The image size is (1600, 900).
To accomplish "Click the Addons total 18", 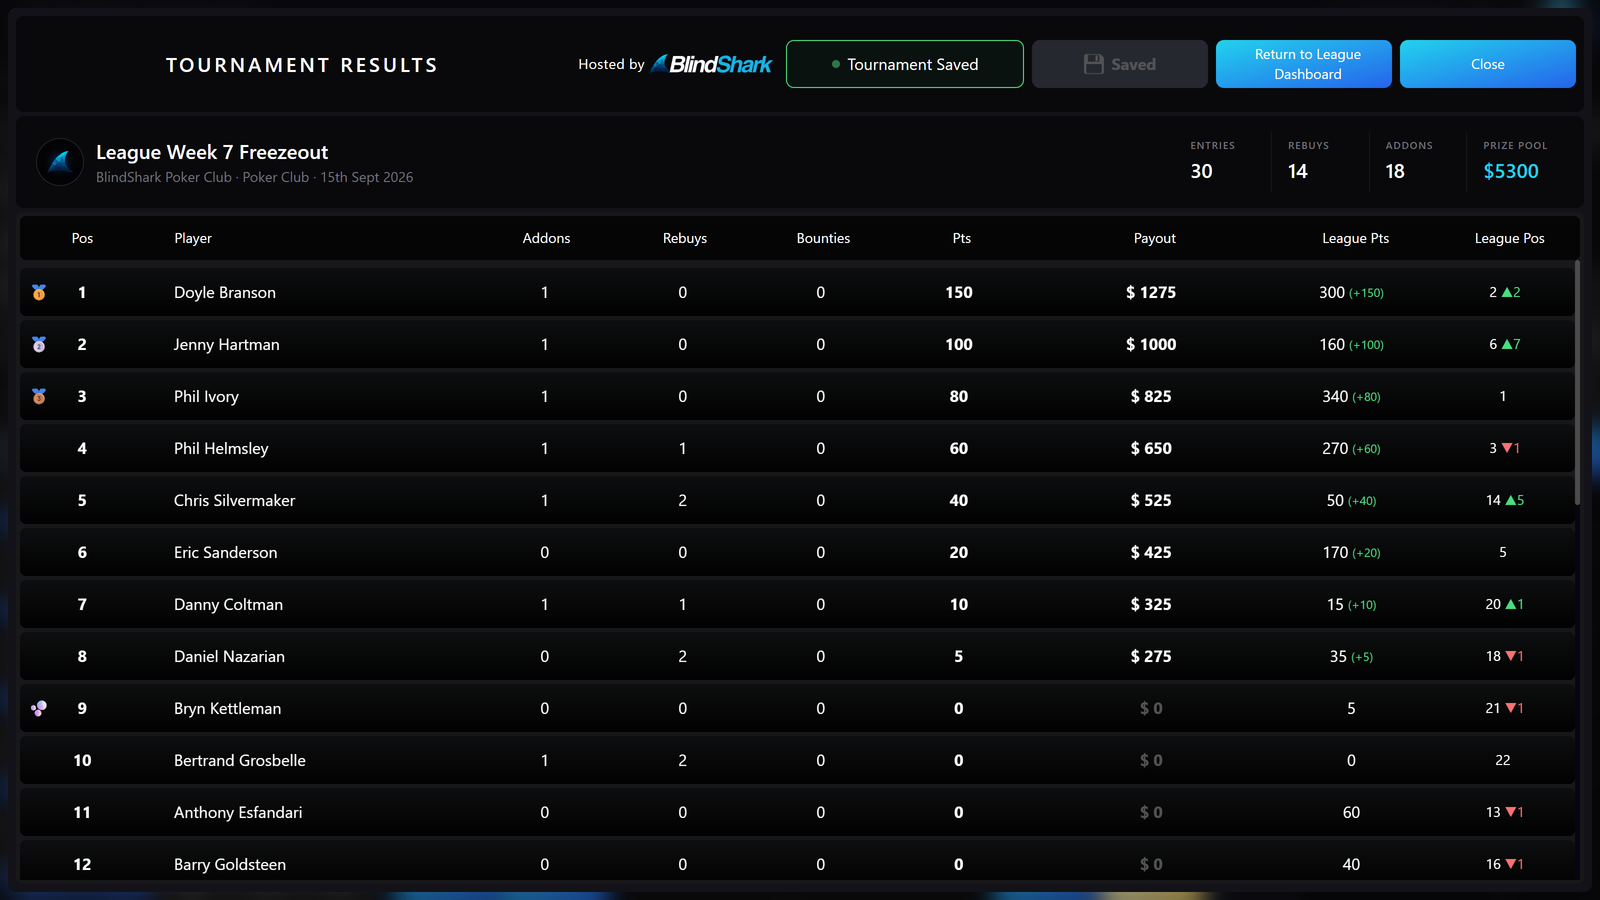I will coord(1395,171).
